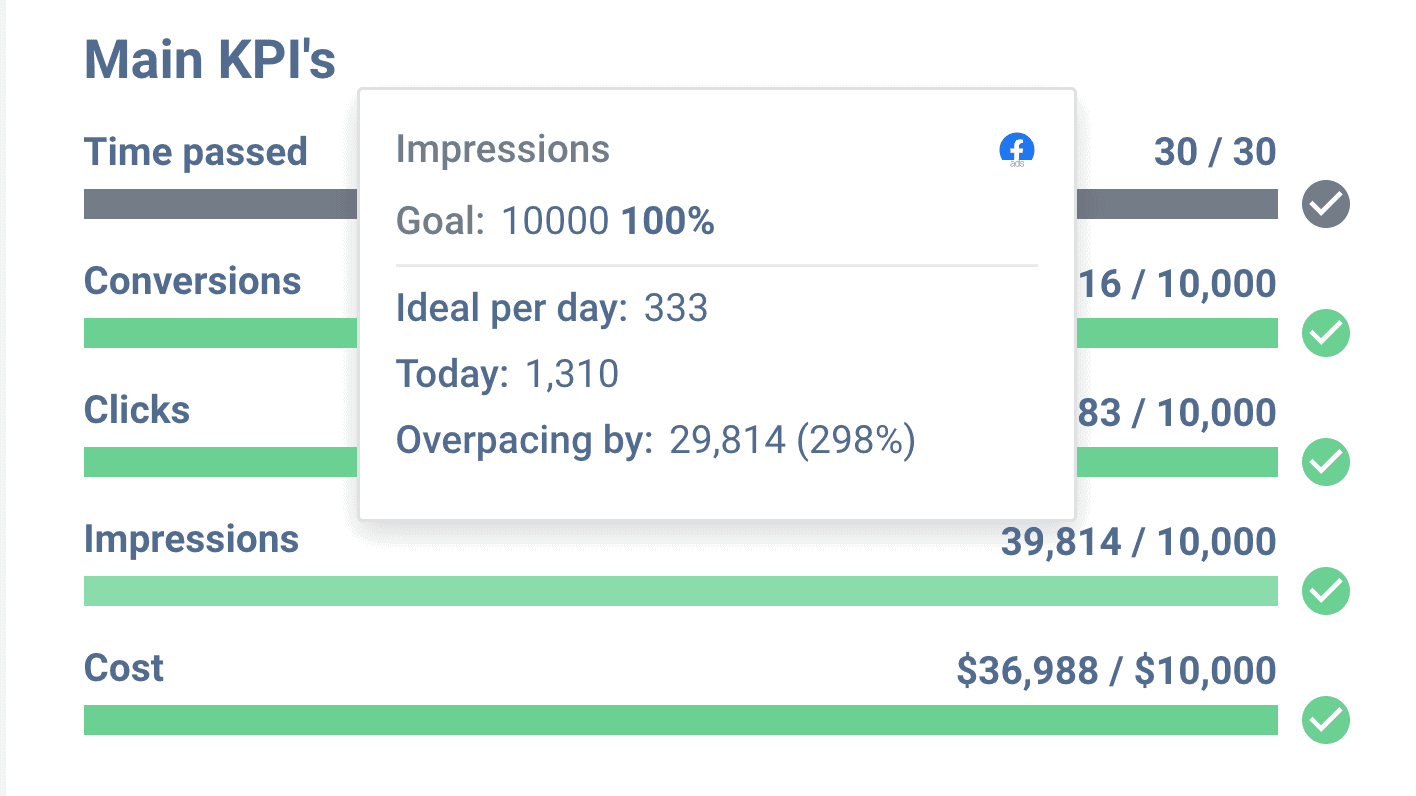
Task: Click the checkmark icon for Impressions row
Action: point(1324,592)
